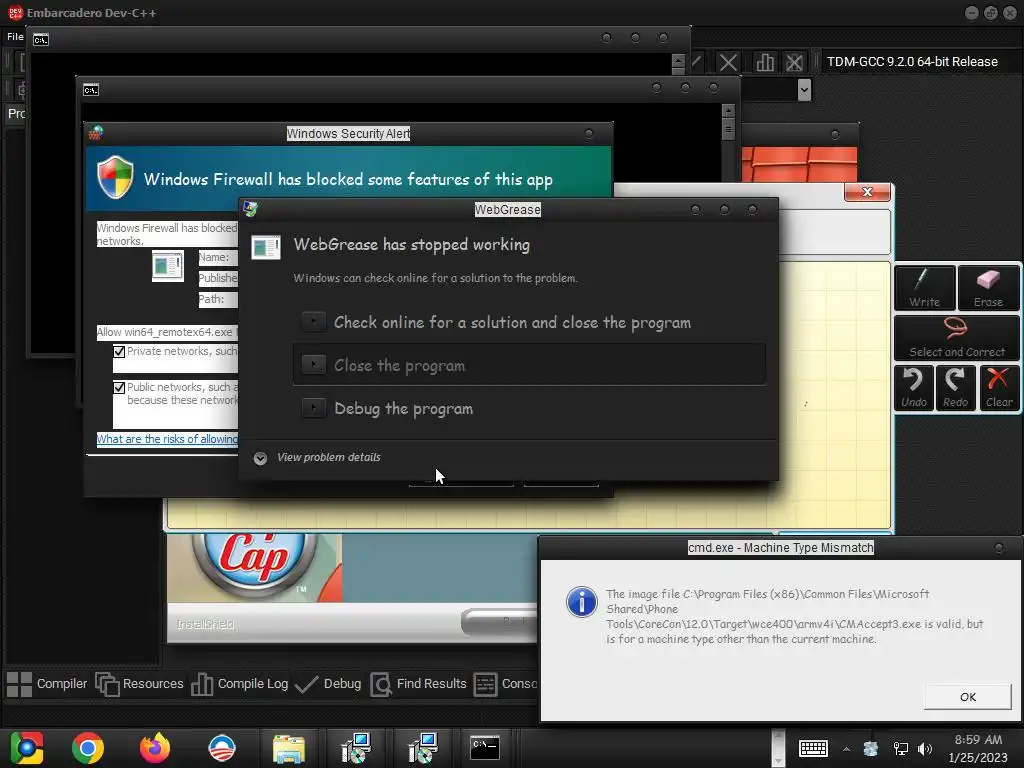Launch Firefox from the taskbar
The width and height of the screenshot is (1024, 768).
pyautogui.click(x=155, y=748)
